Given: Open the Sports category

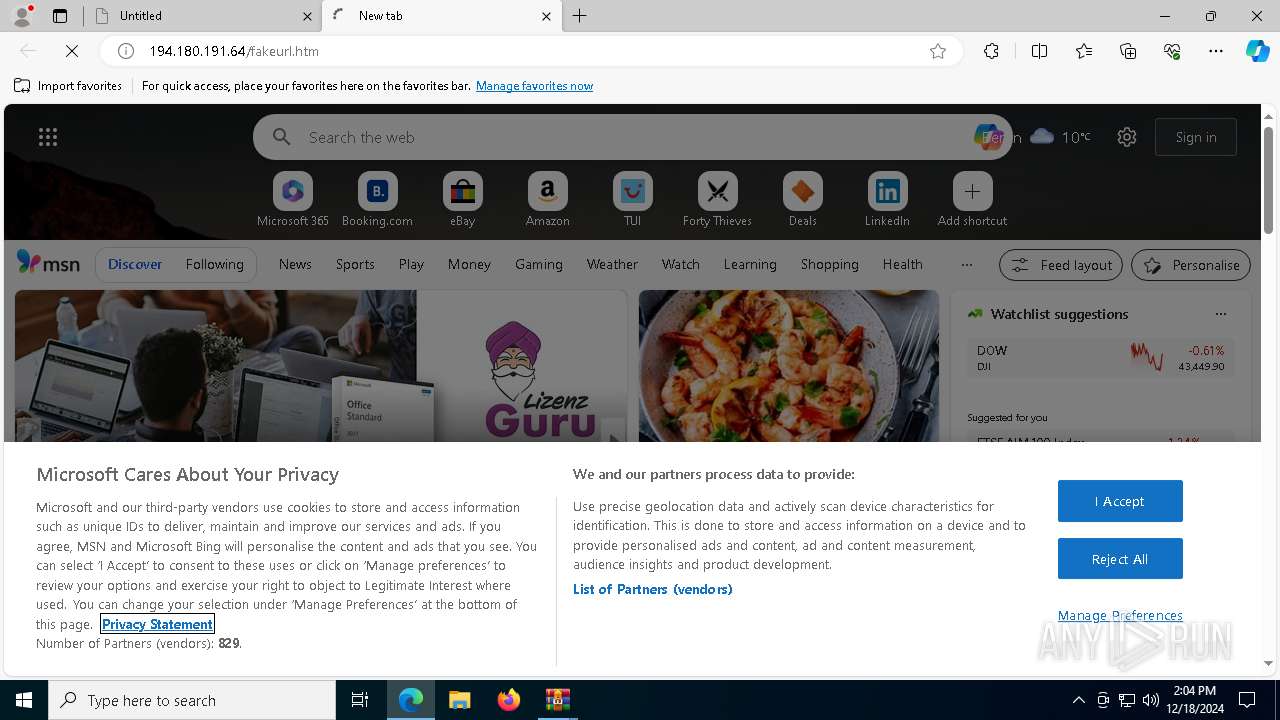Looking at the screenshot, I should pos(355,264).
